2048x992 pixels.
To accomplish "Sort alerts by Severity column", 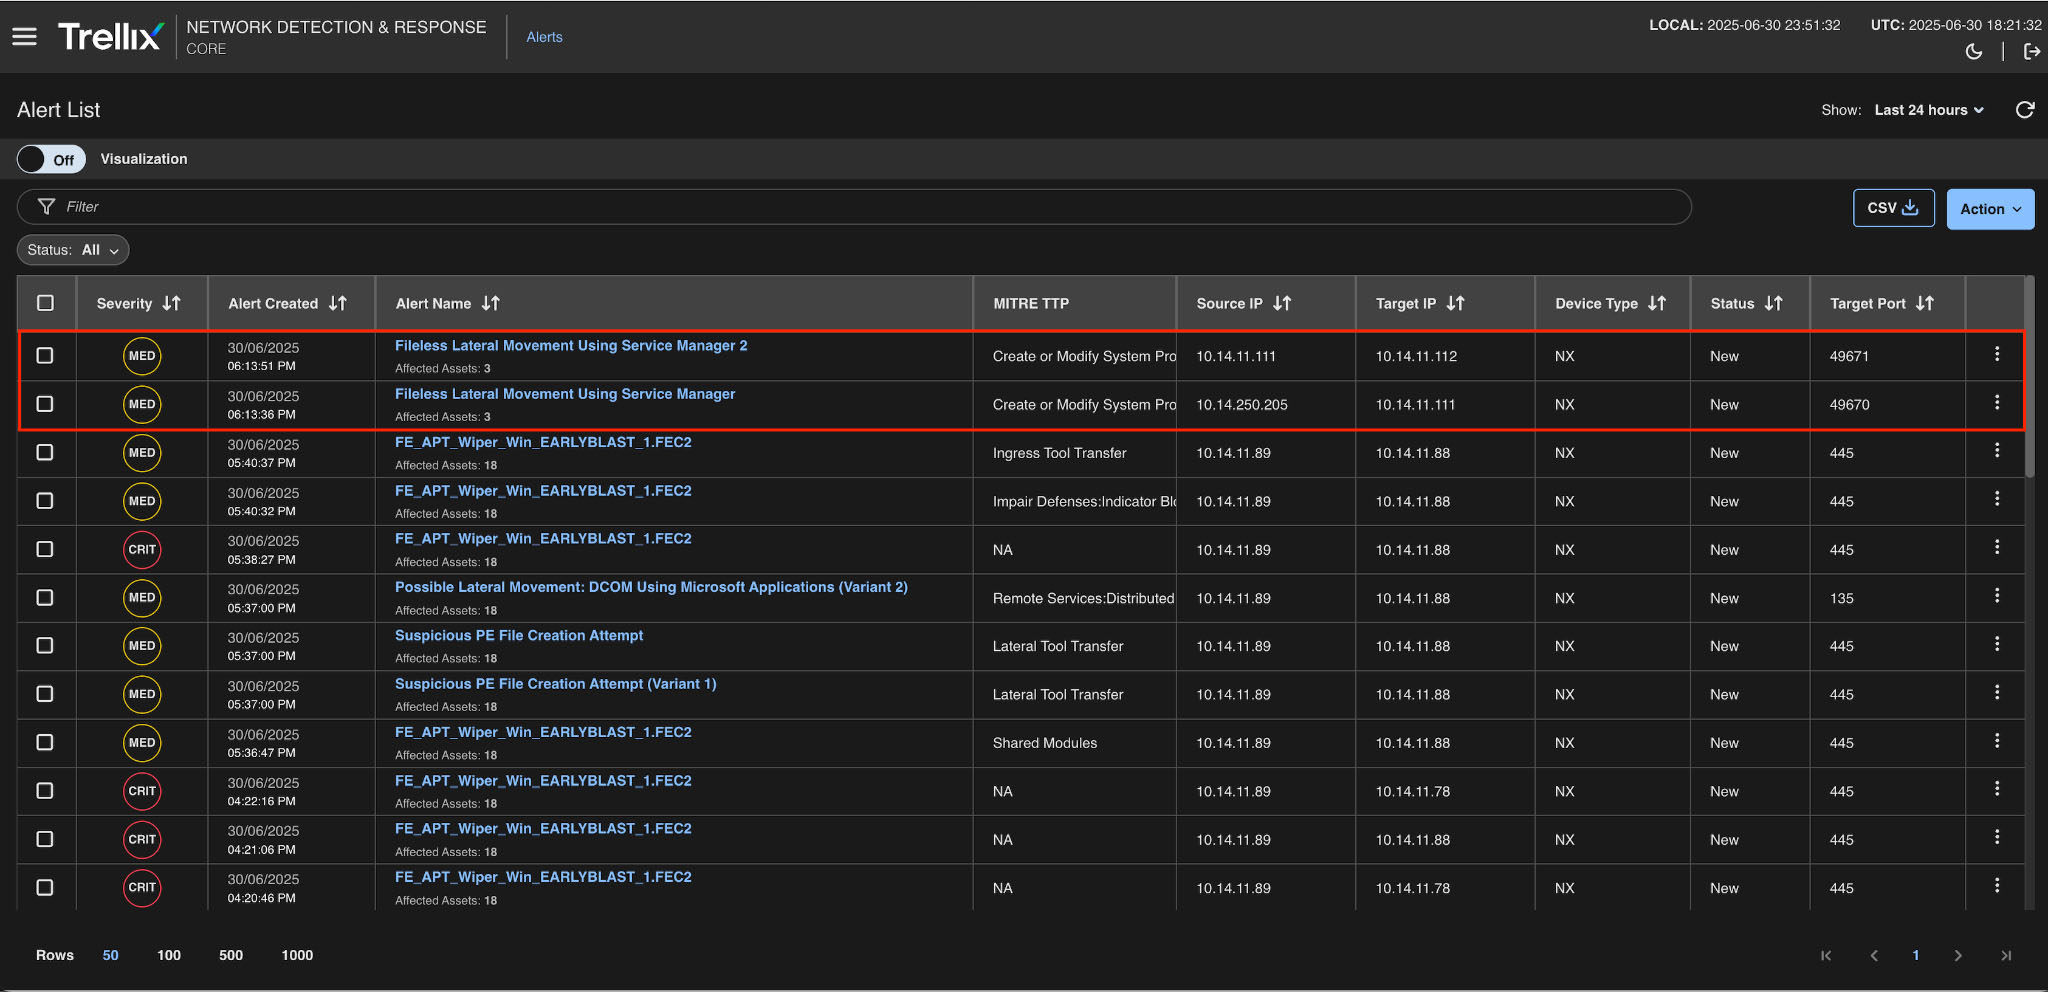I will tap(171, 304).
